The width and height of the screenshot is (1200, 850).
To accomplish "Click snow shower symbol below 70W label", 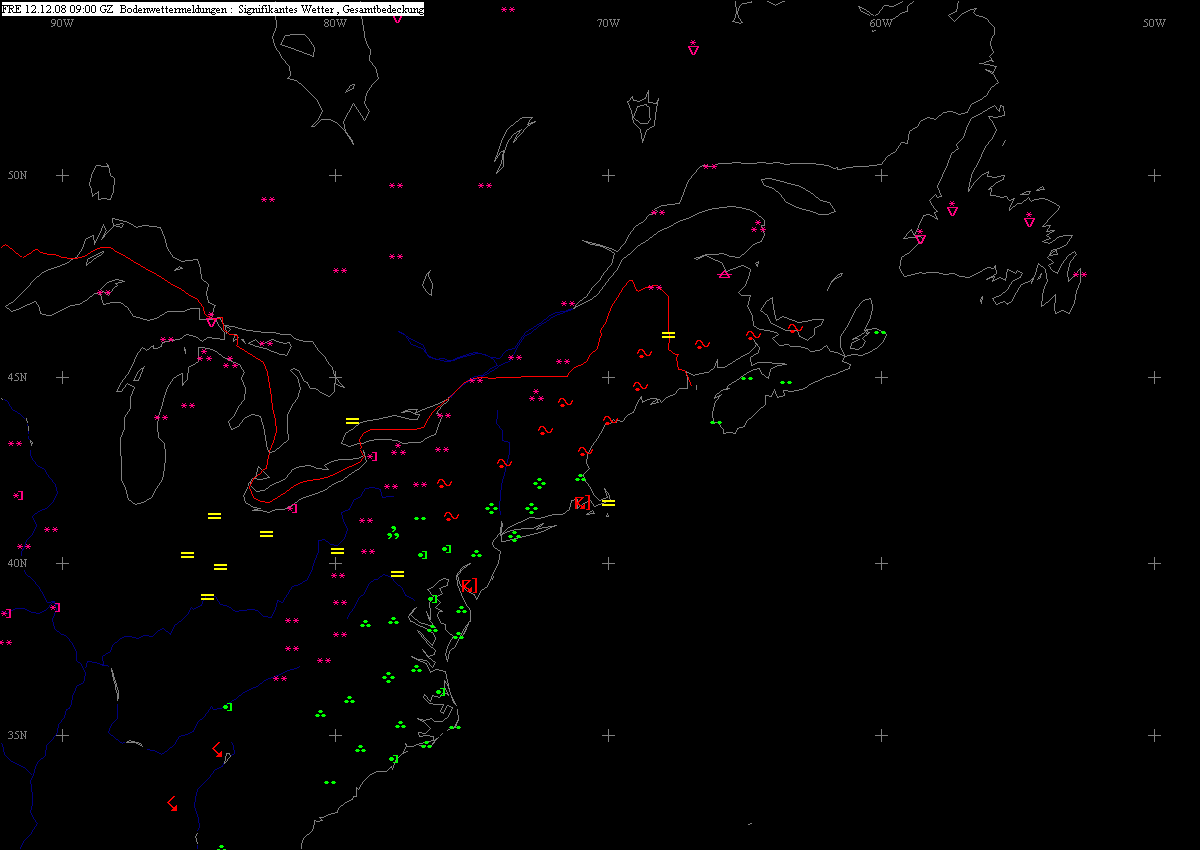I will click(x=693, y=47).
